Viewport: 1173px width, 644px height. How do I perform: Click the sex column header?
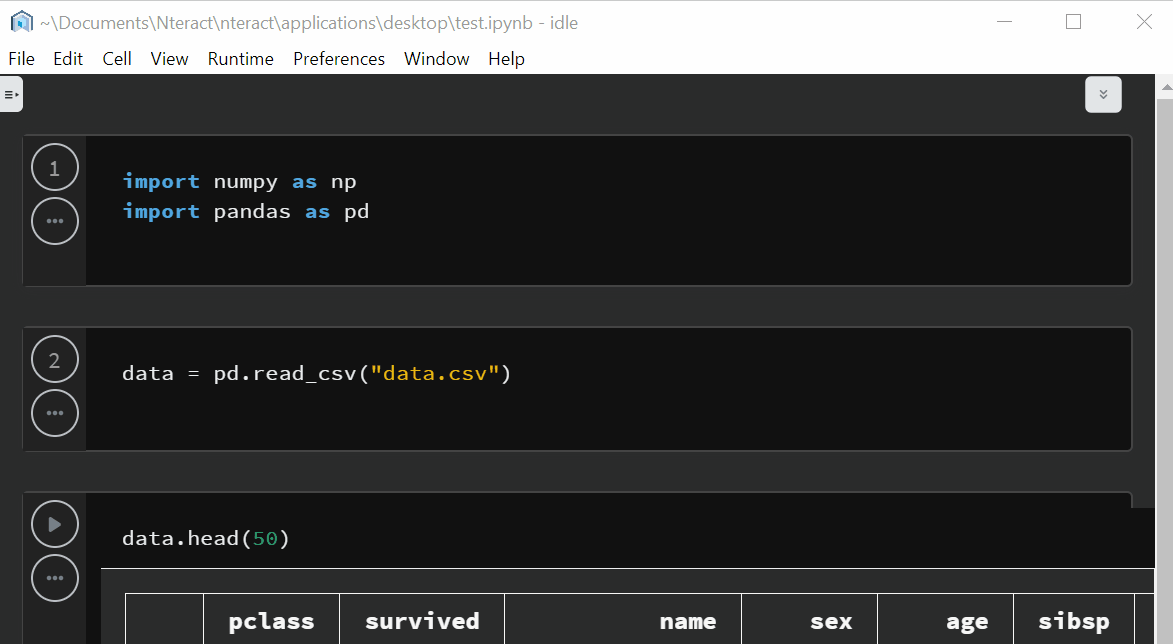click(x=809, y=621)
